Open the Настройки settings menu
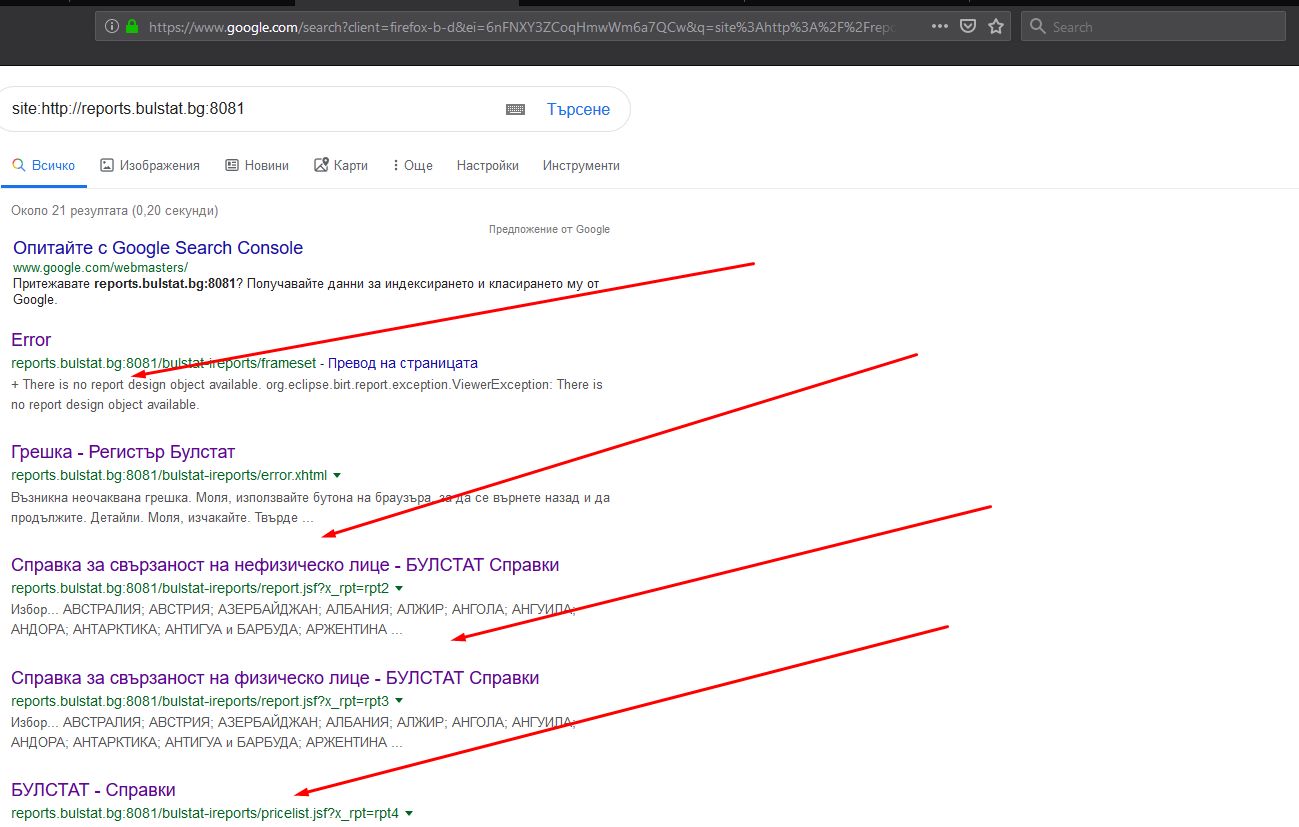 point(488,166)
